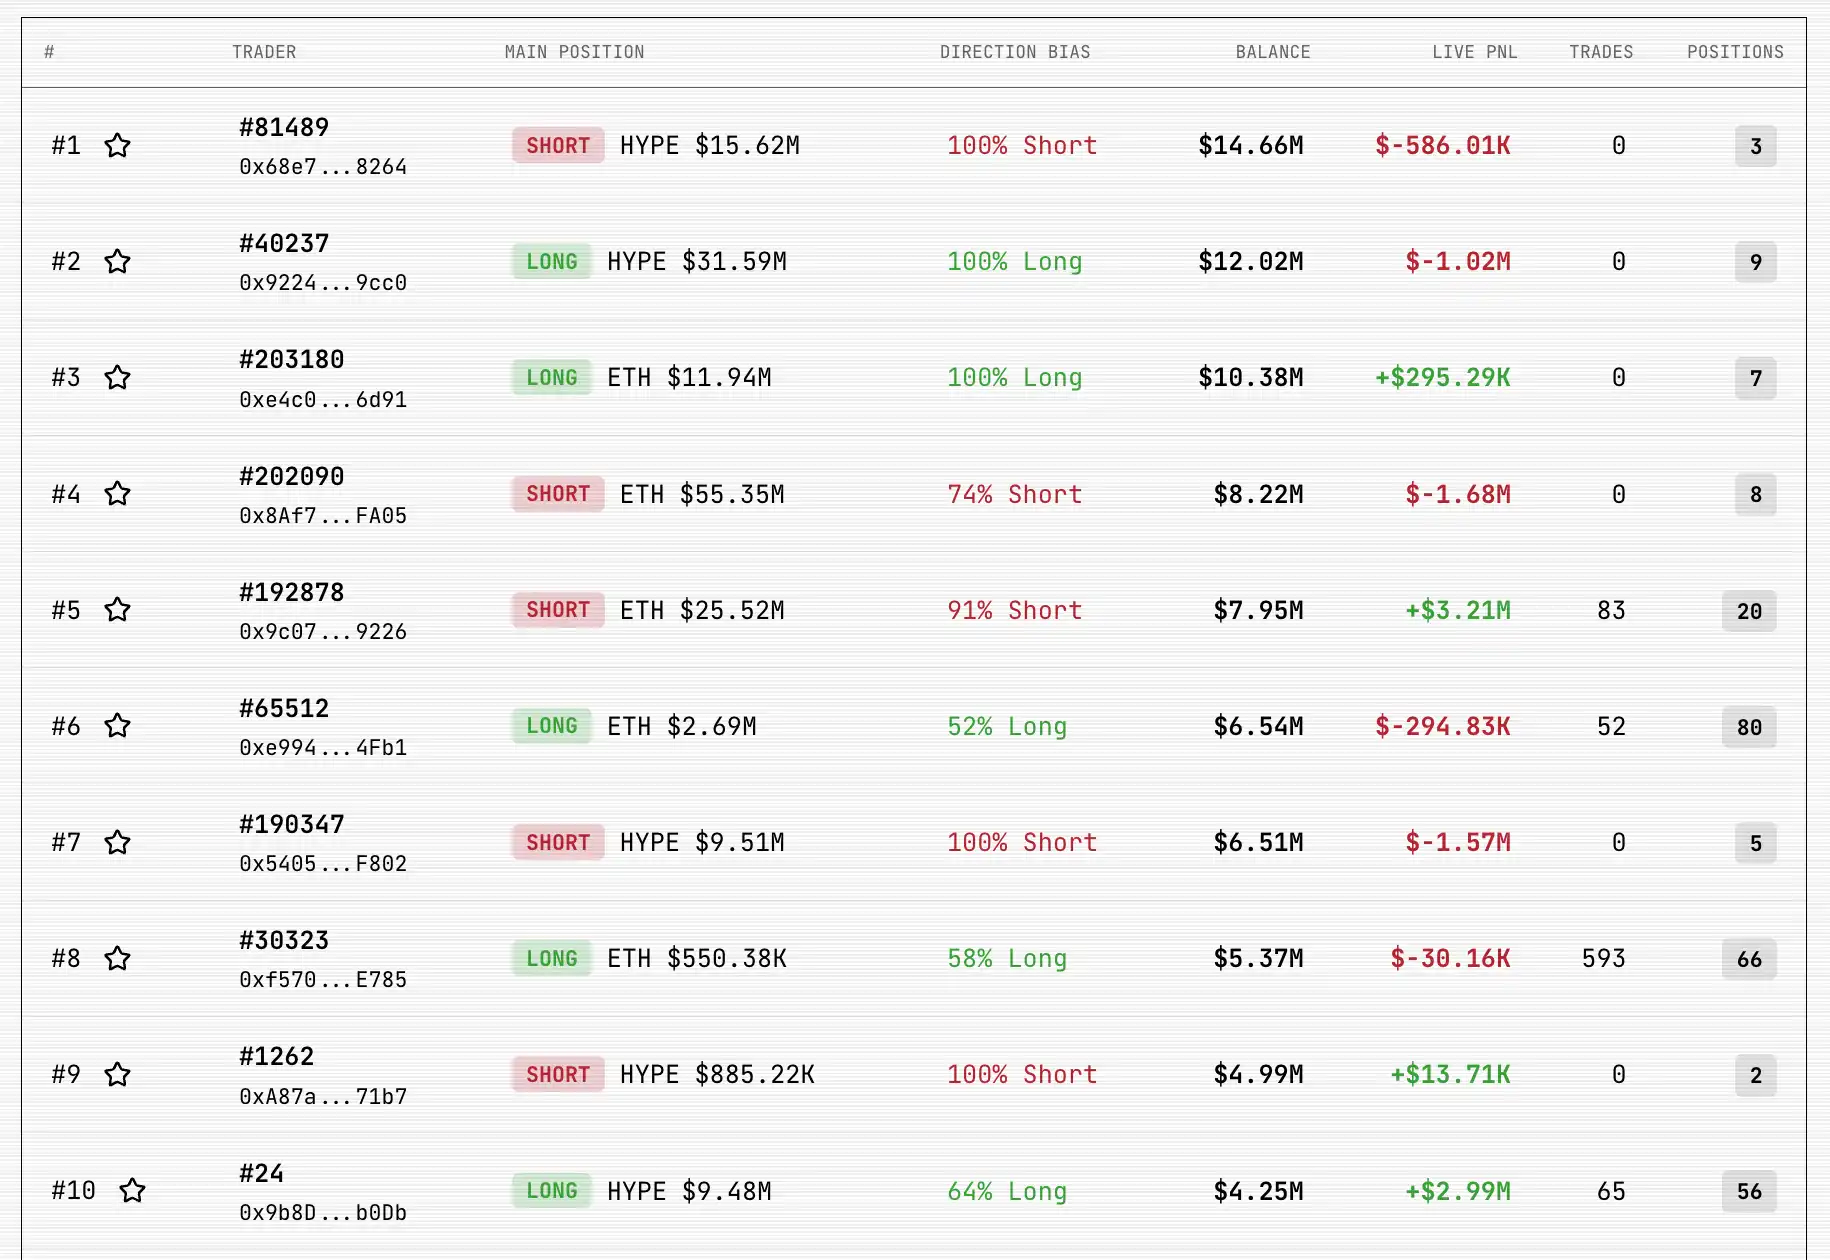Click the DIRECTION BIAS column header
1830x1260 pixels.
(x=1014, y=52)
